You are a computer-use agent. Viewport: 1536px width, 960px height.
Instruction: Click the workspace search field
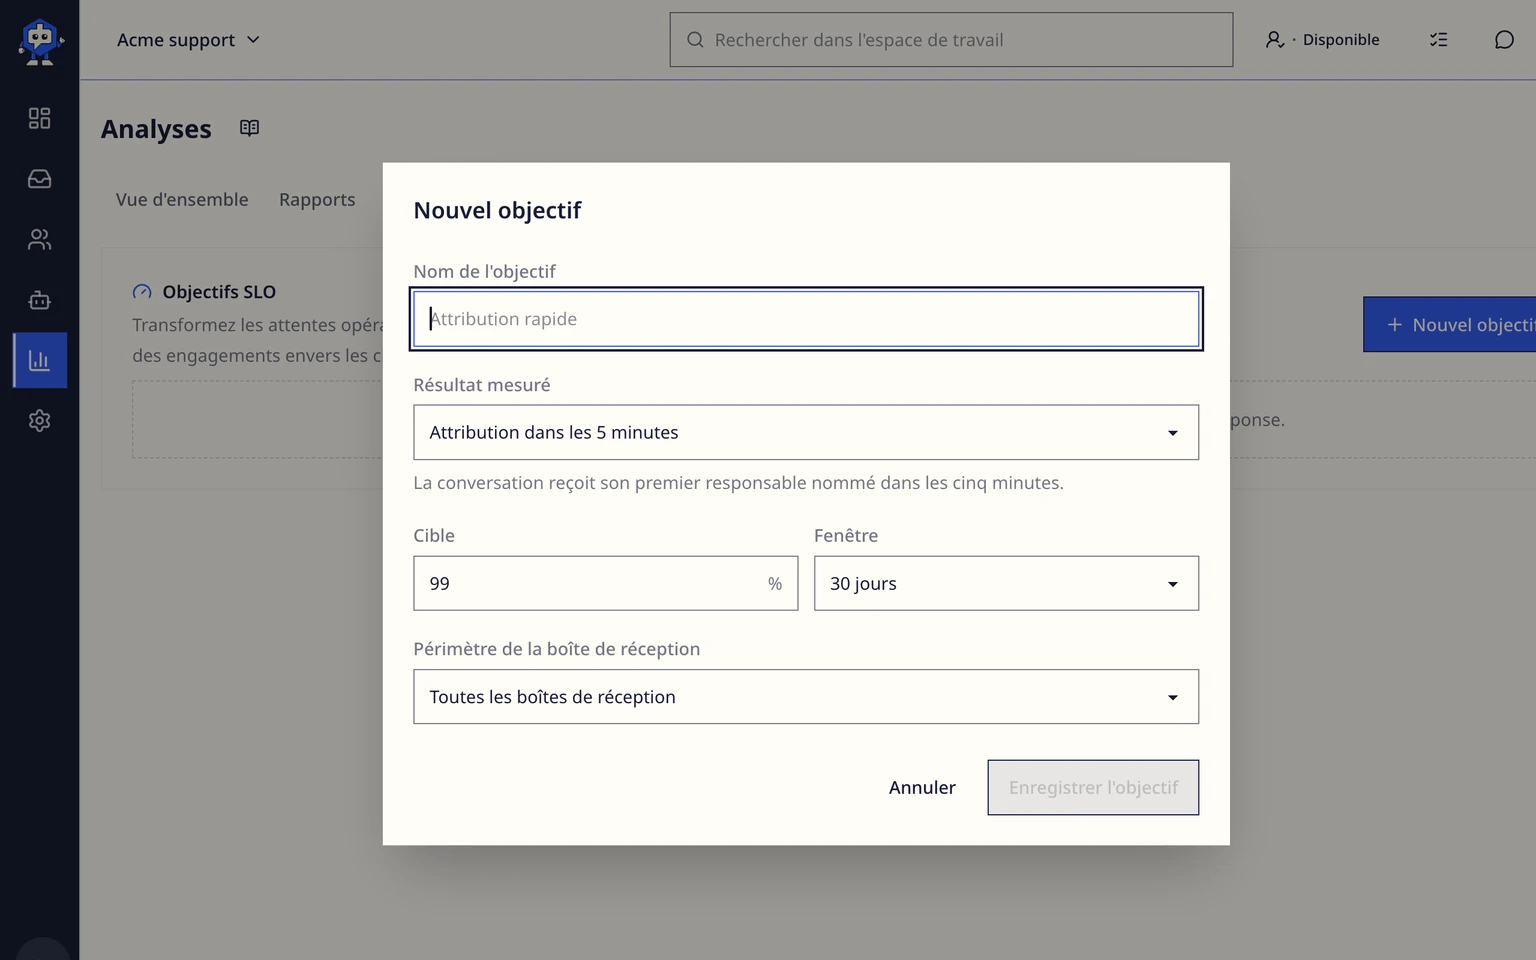(951, 40)
